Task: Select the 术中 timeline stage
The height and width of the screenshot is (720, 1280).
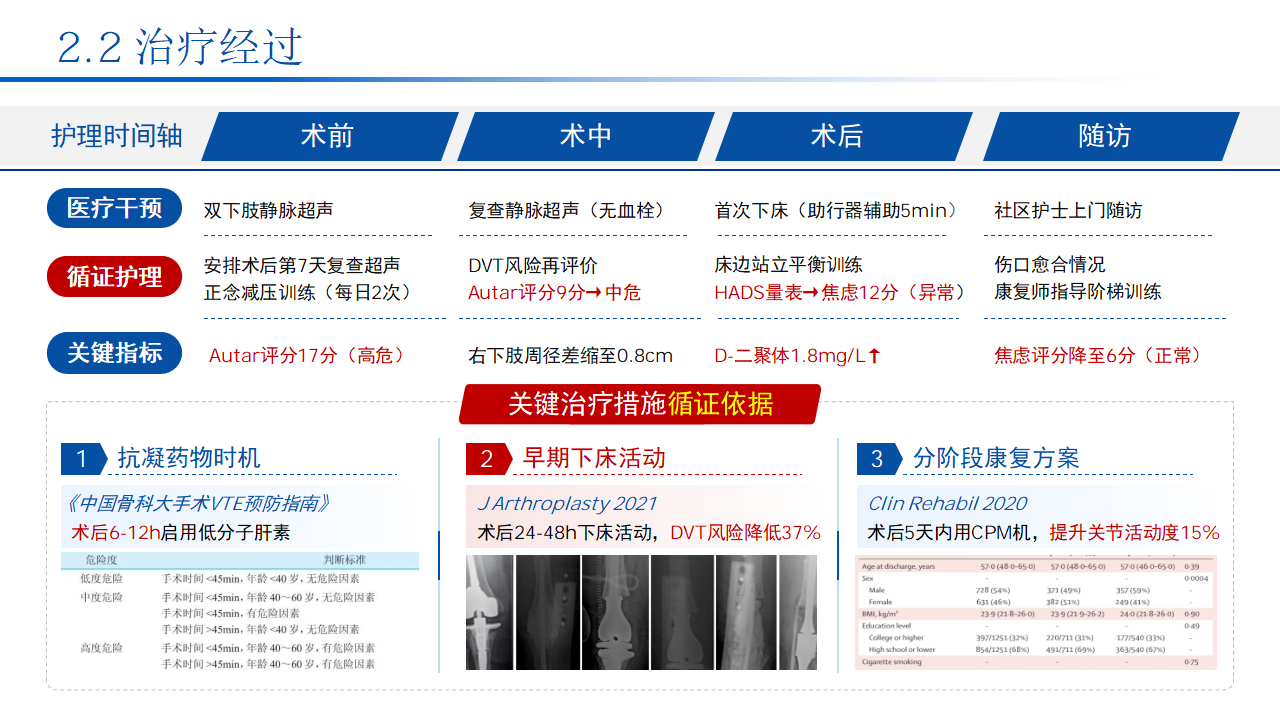Action: point(586,136)
